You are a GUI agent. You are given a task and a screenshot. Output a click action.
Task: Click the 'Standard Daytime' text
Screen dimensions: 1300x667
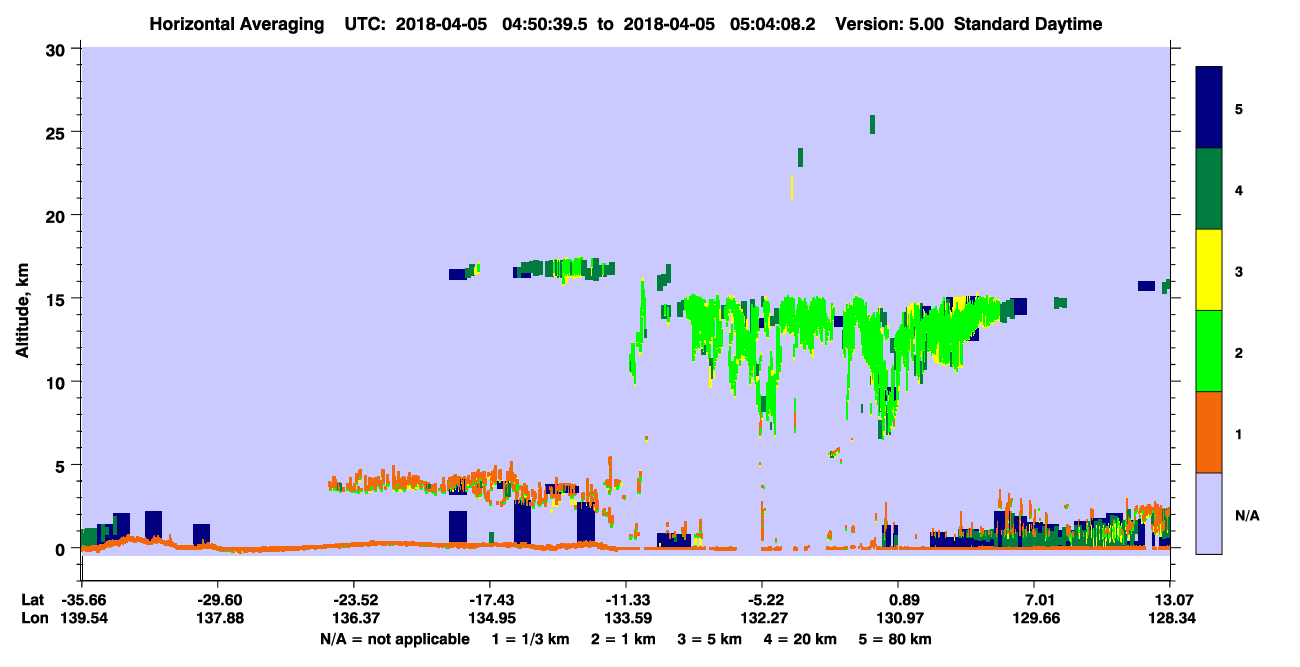tap(1027, 24)
